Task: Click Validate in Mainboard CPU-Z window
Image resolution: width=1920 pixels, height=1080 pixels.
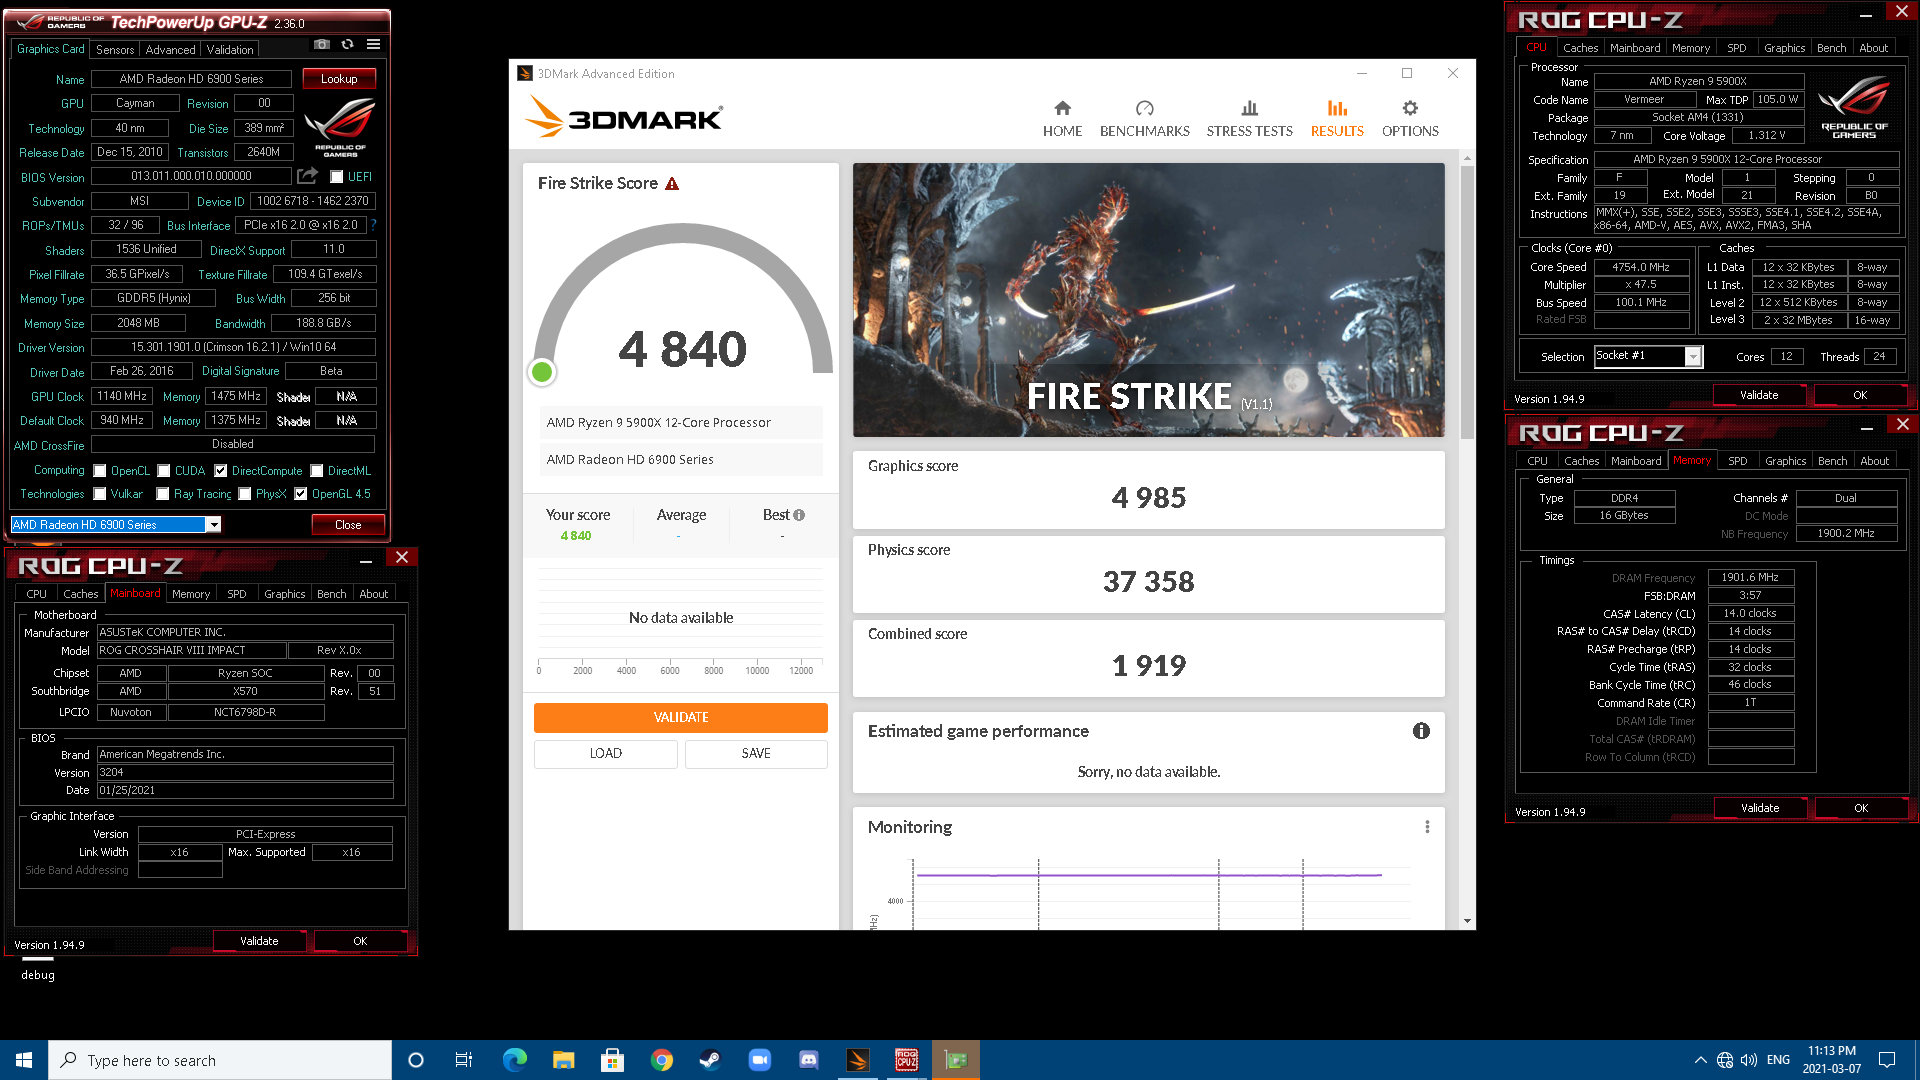Action: [x=259, y=941]
